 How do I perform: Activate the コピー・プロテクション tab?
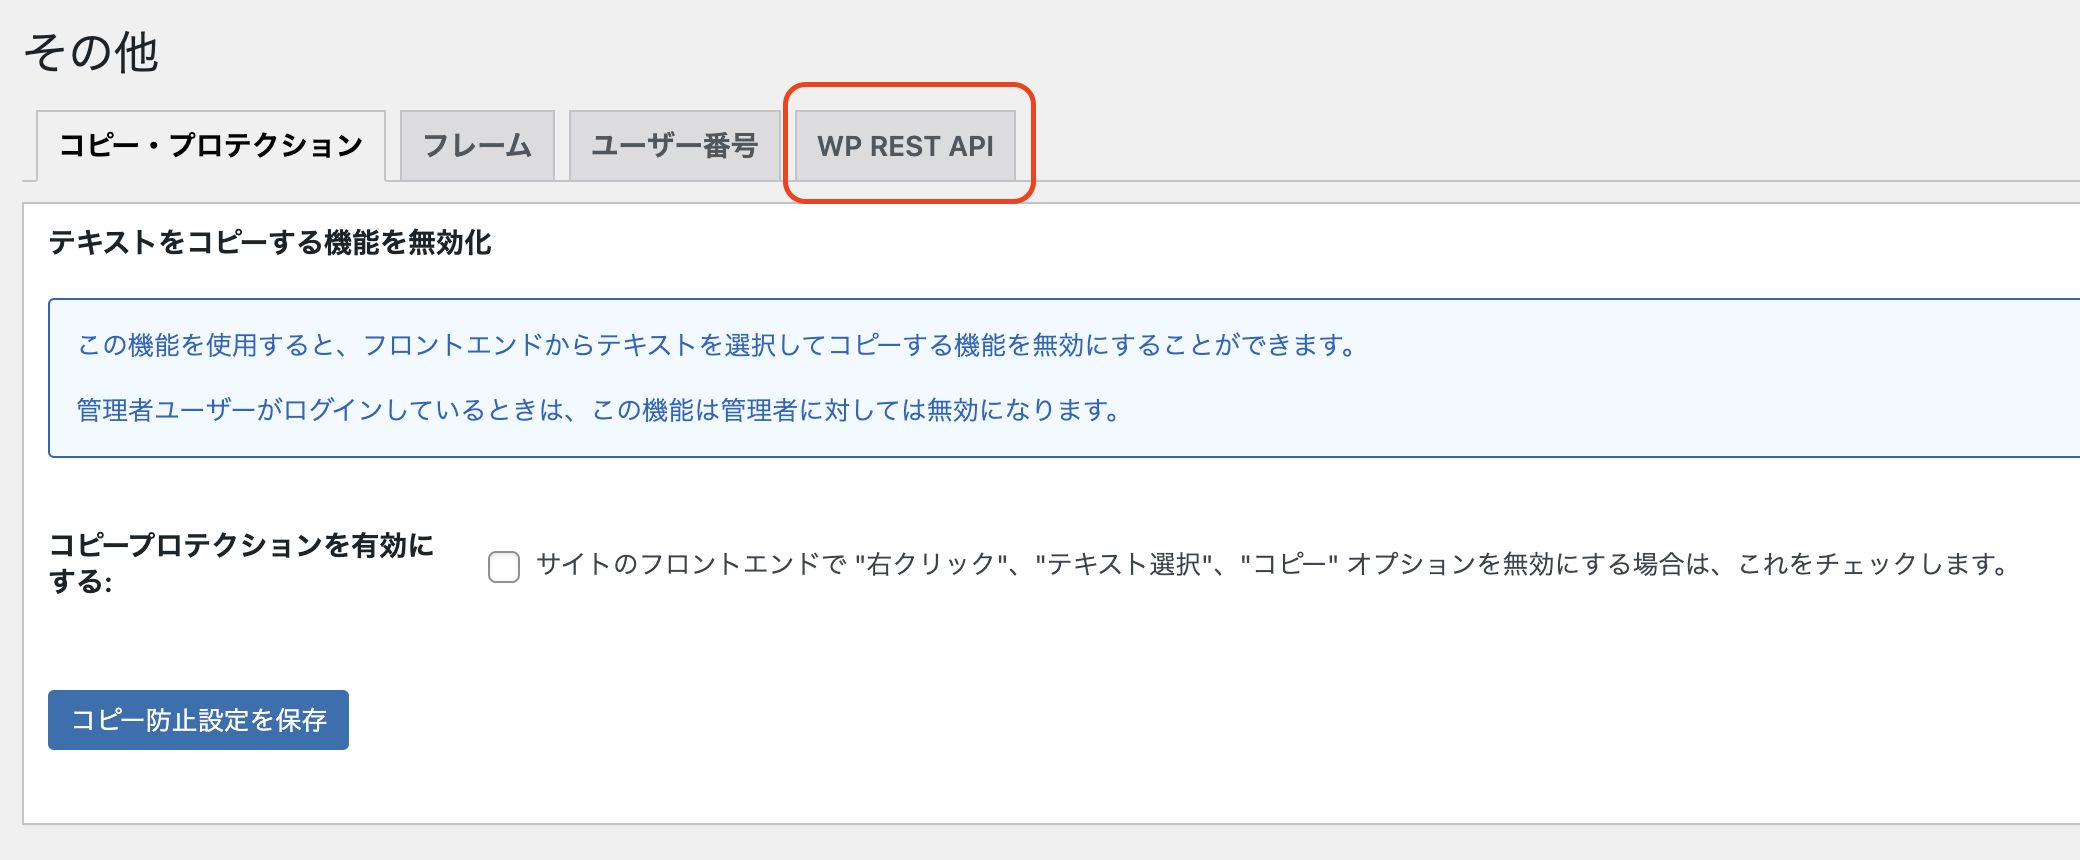coord(211,146)
